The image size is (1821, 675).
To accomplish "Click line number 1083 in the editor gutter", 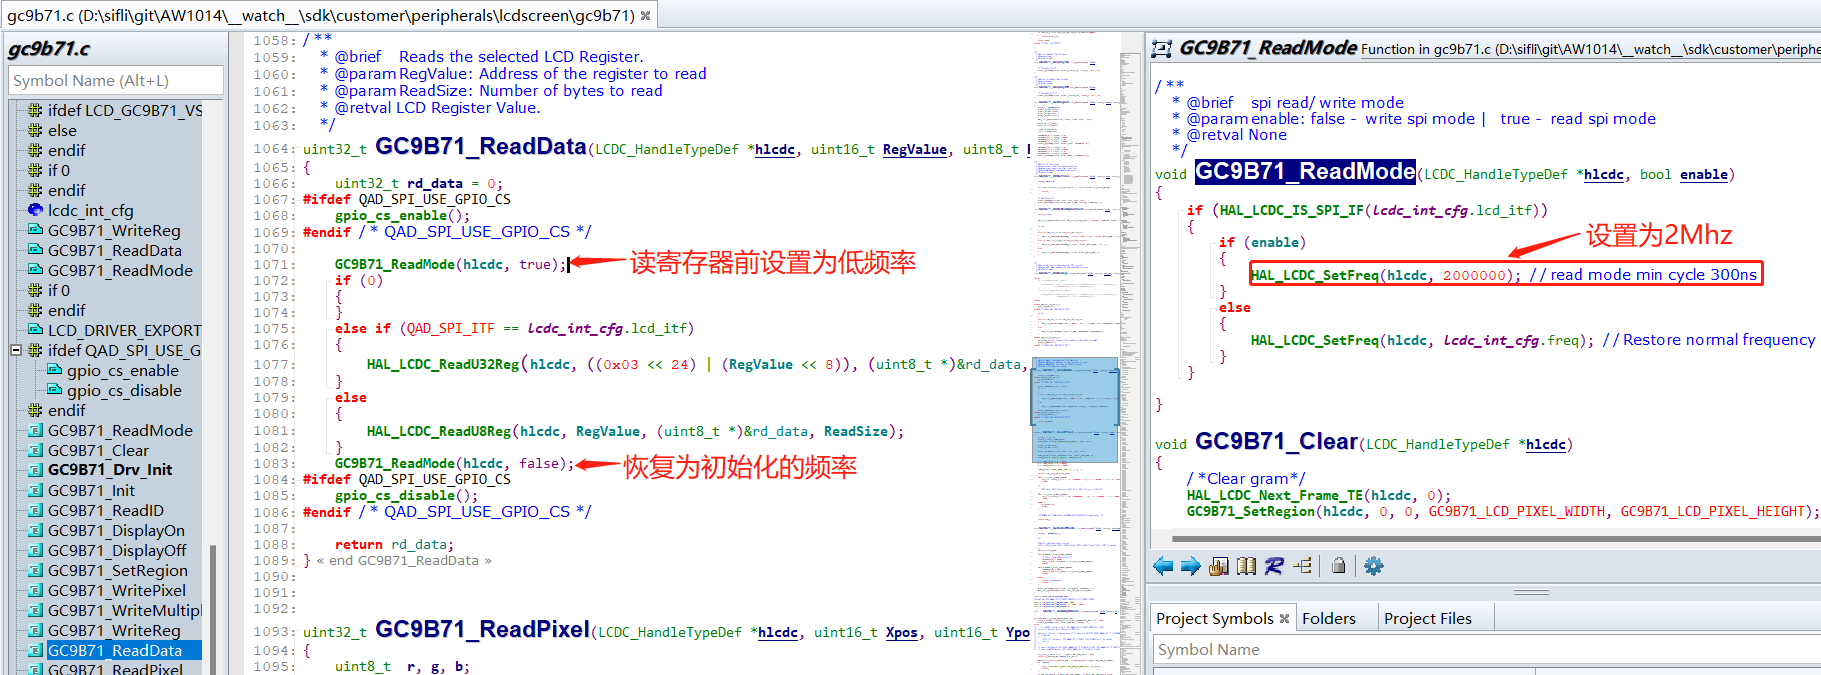I will pyautogui.click(x=273, y=464).
